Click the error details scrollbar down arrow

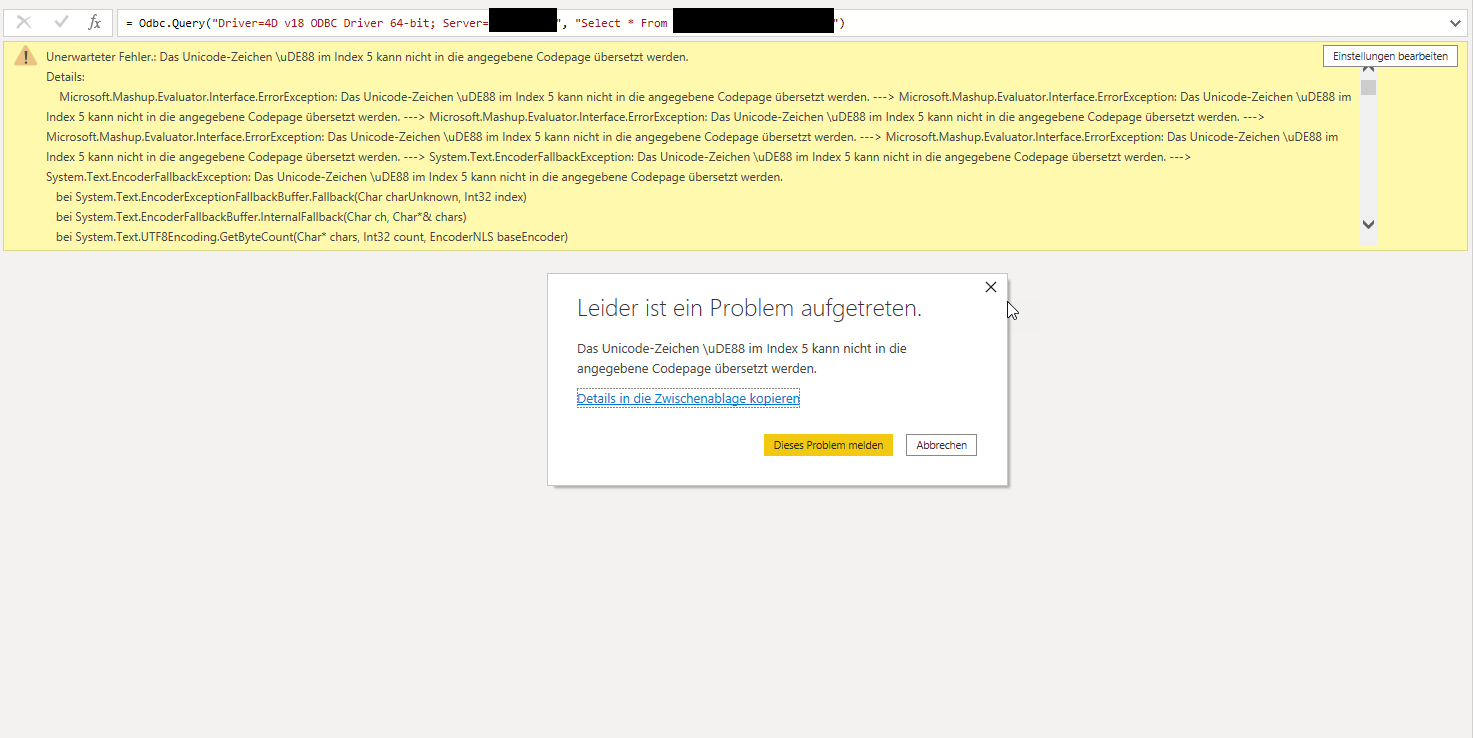(1369, 225)
